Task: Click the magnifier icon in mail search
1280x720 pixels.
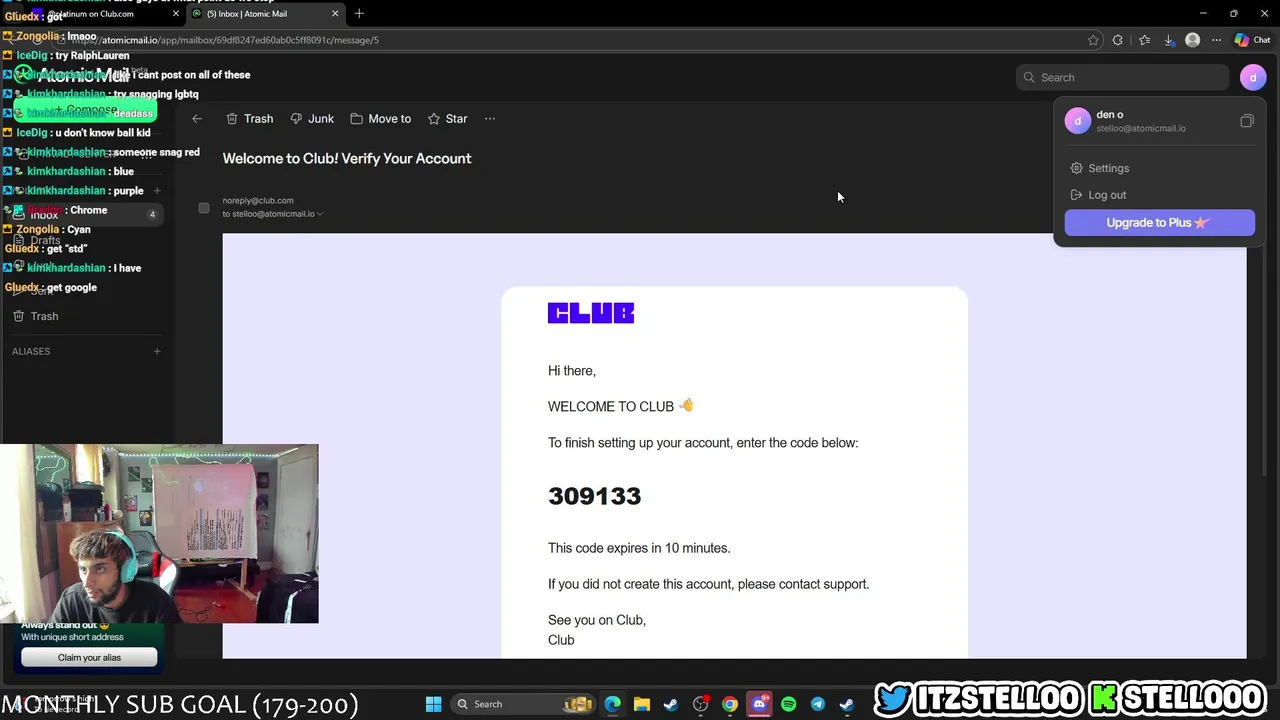Action: click(1029, 78)
